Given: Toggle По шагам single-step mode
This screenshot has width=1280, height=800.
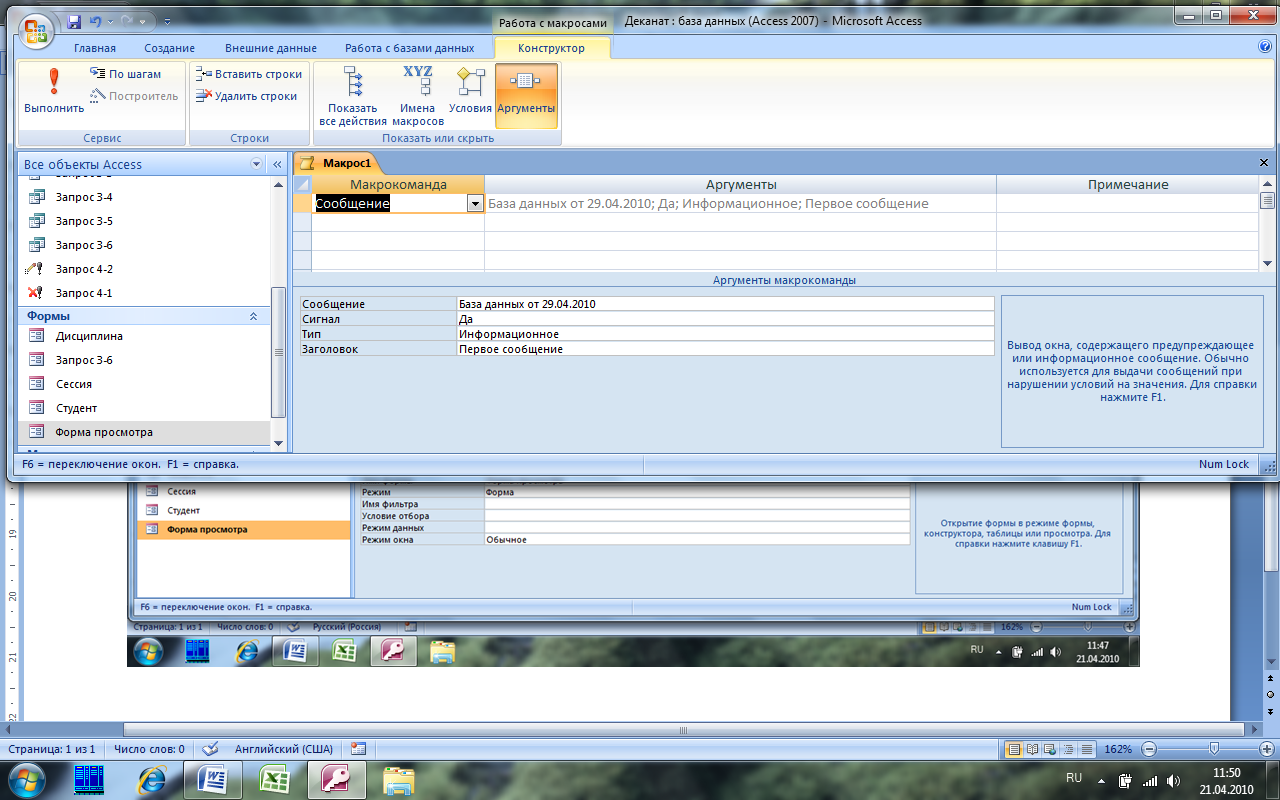Looking at the screenshot, I should 125,74.
